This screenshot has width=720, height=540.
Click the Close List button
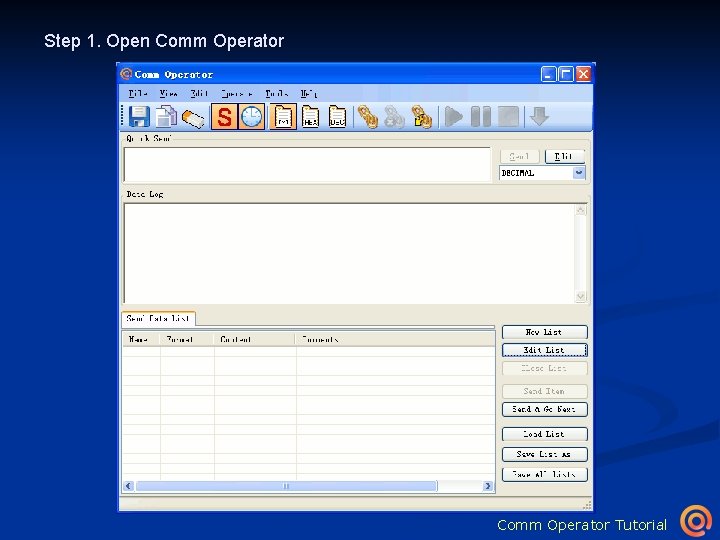(x=545, y=368)
